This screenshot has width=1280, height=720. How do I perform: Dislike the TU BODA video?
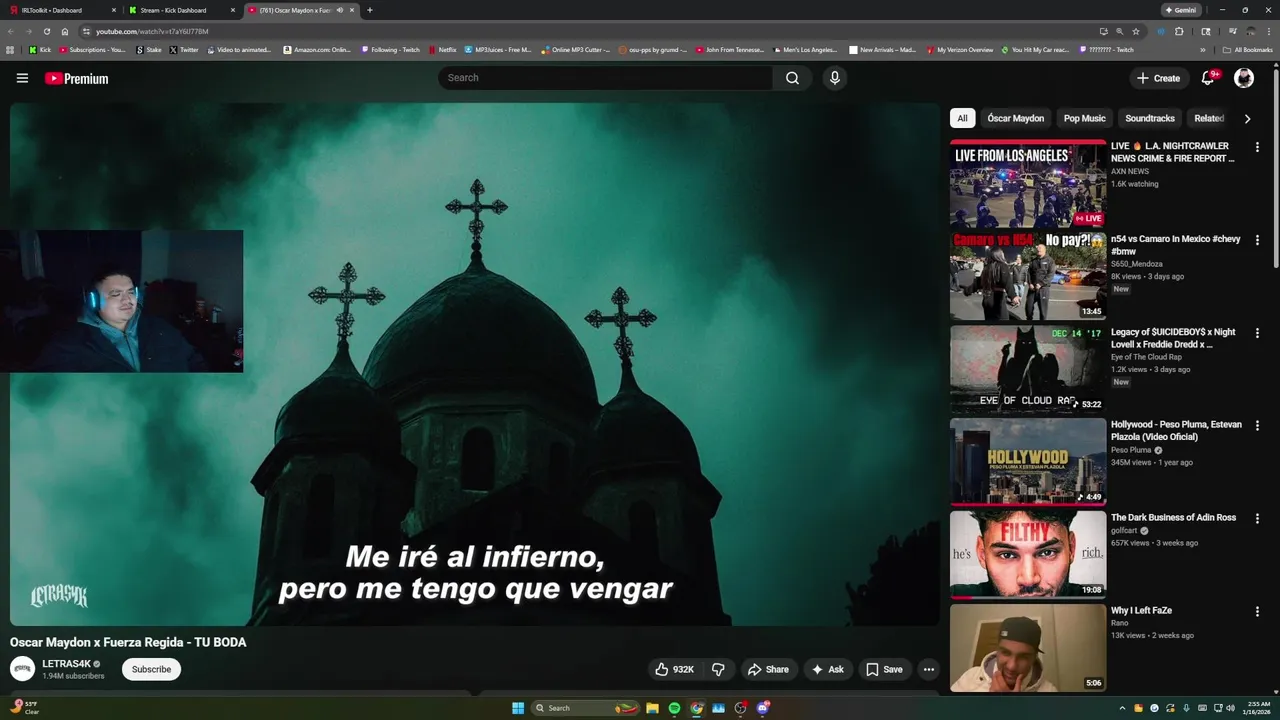[718, 669]
